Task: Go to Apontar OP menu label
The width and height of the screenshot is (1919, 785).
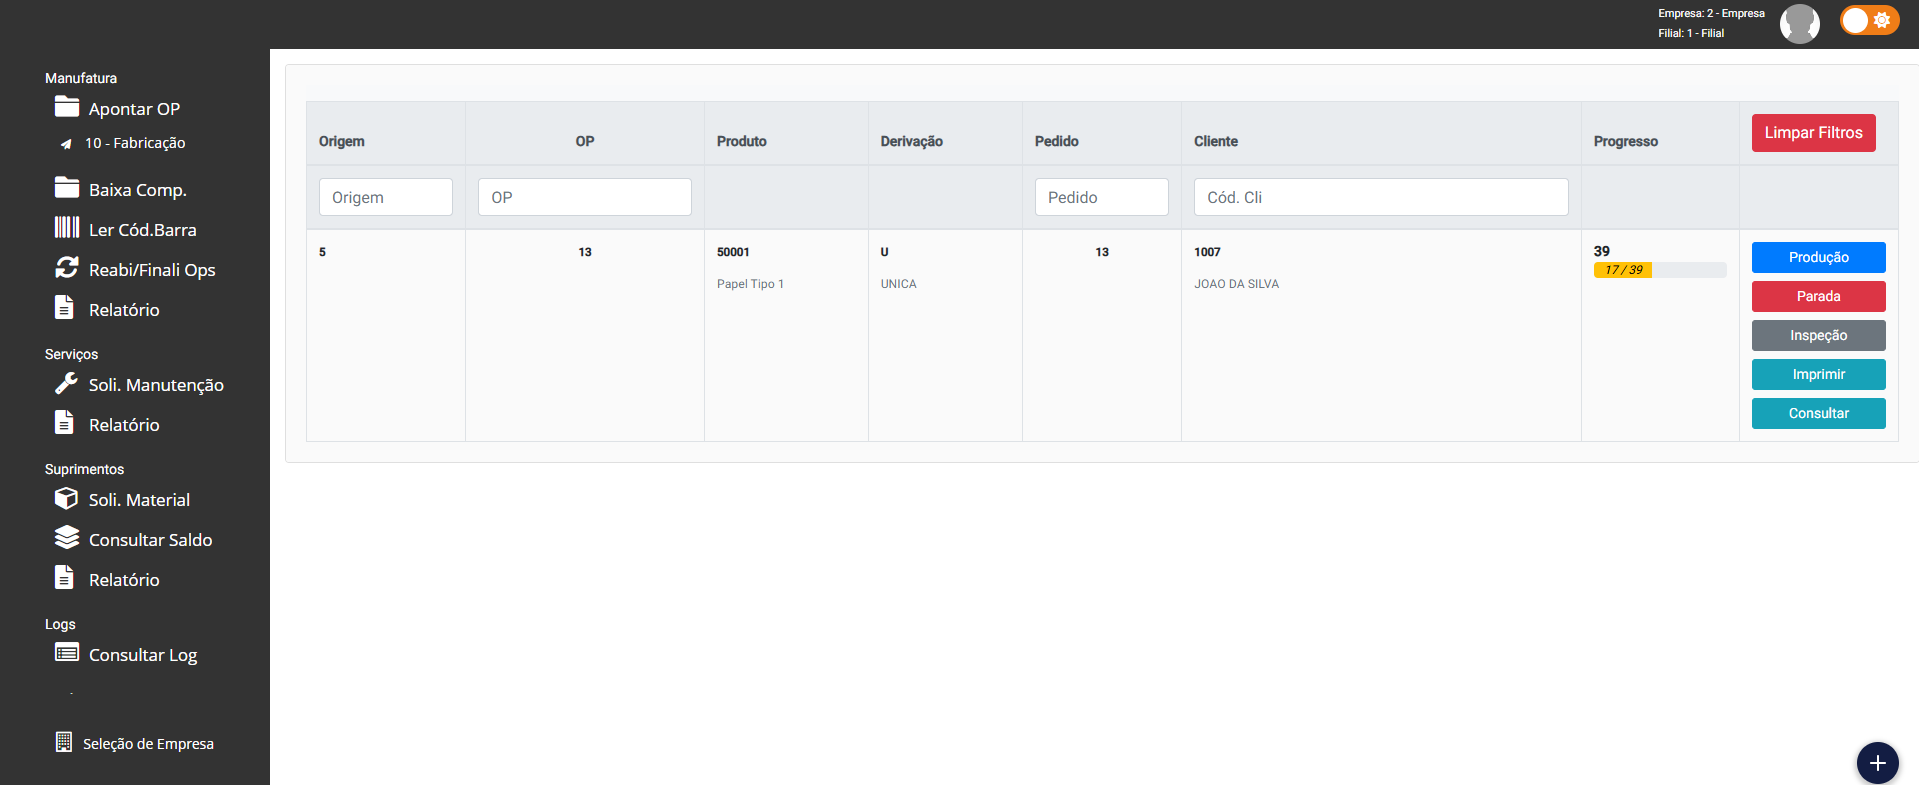Action: pyautogui.click(x=134, y=109)
